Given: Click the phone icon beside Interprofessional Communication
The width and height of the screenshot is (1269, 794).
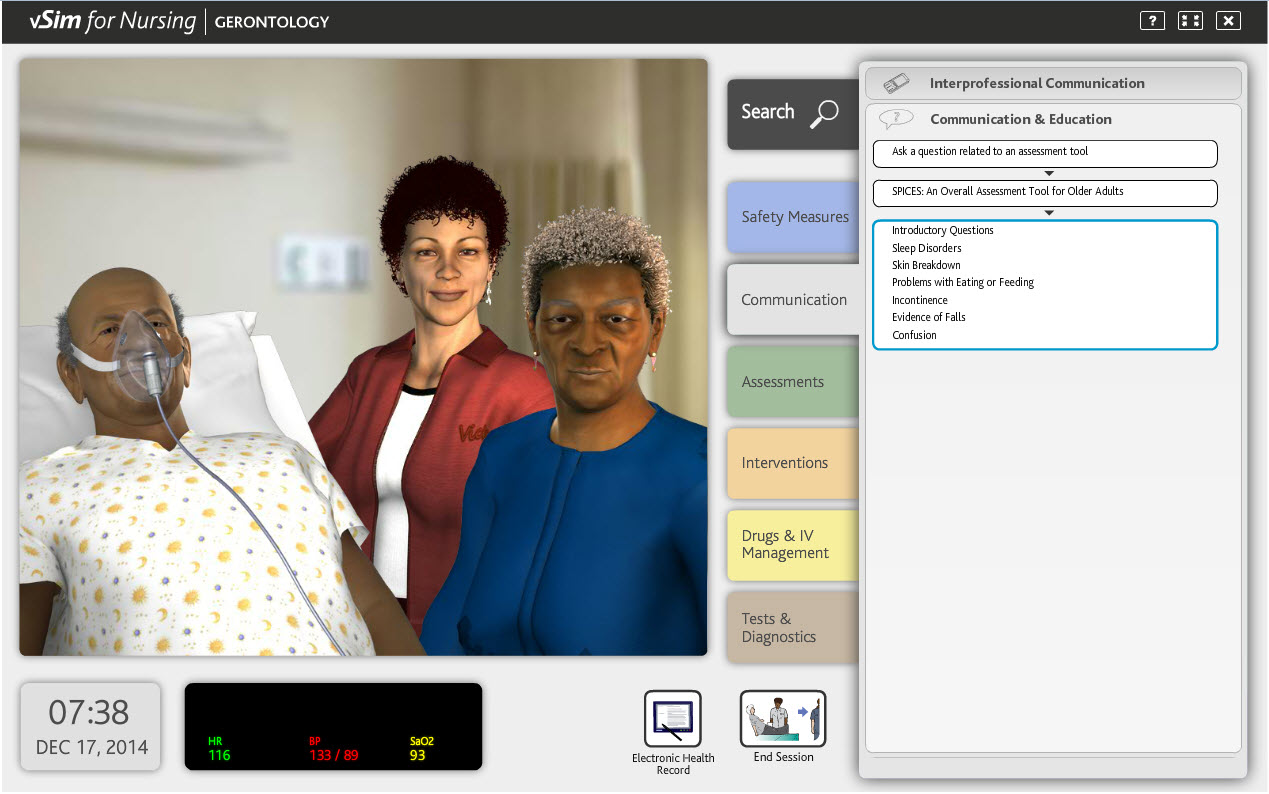Looking at the screenshot, I should (x=895, y=83).
